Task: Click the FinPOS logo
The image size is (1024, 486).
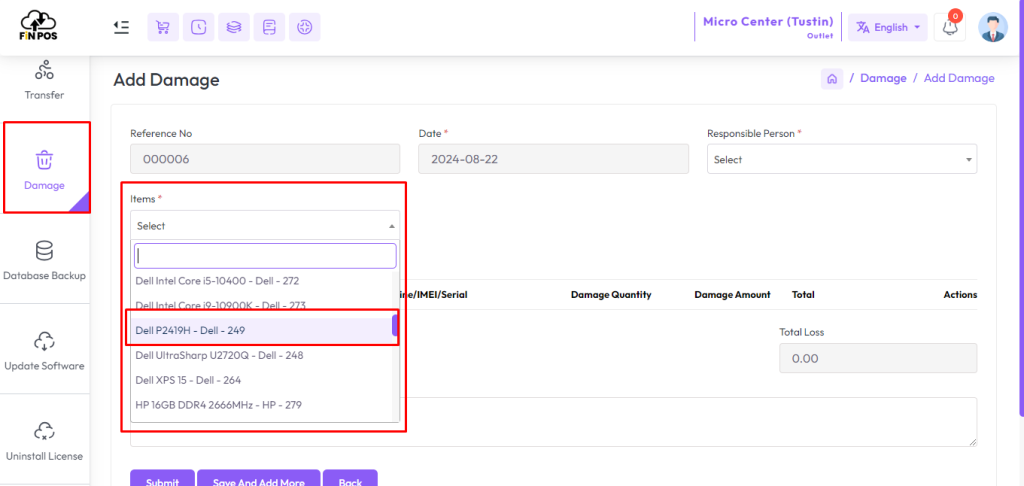Action: tap(38, 26)
